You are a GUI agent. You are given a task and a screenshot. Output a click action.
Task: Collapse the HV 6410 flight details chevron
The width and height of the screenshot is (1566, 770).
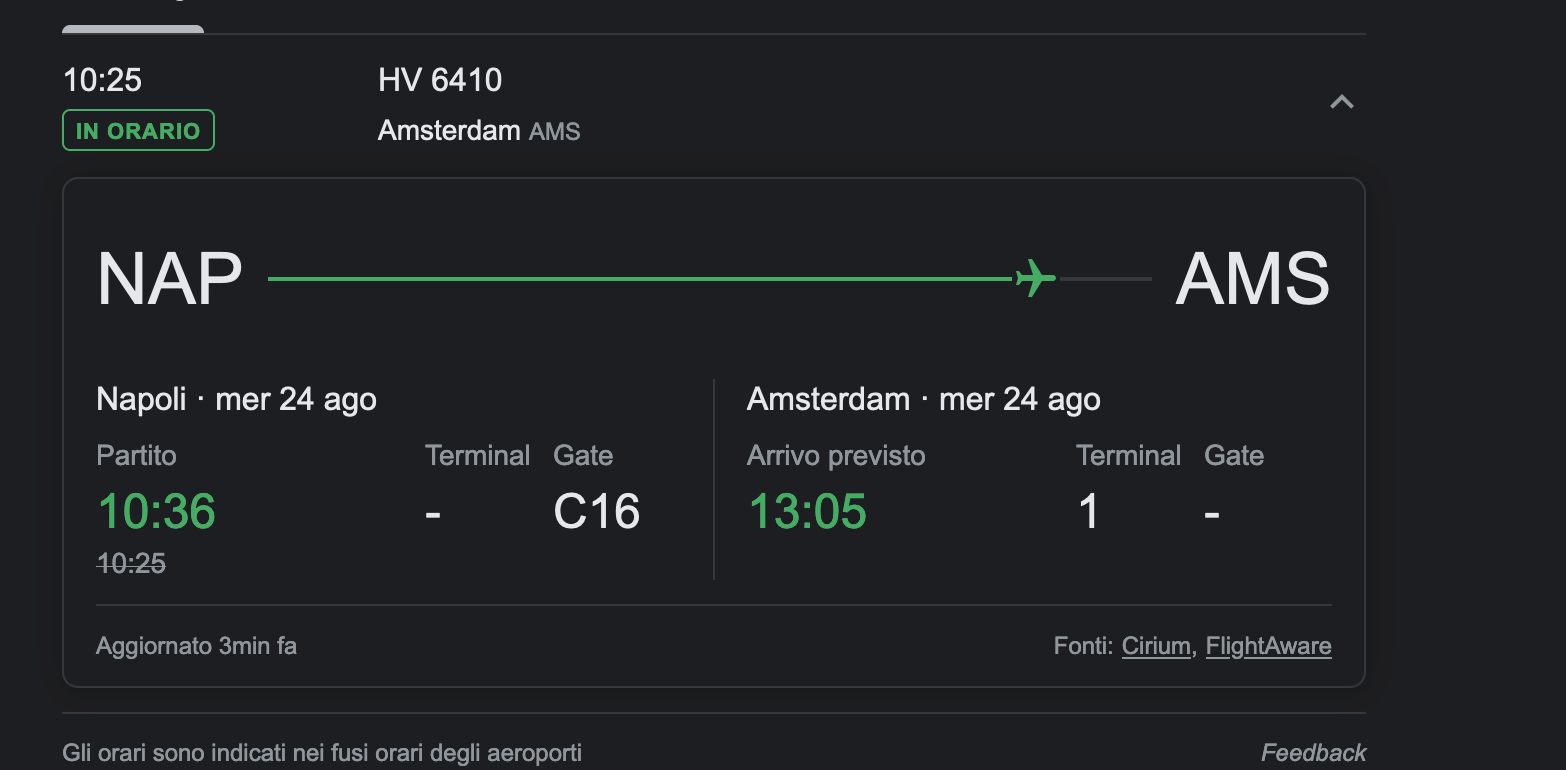1341,102
